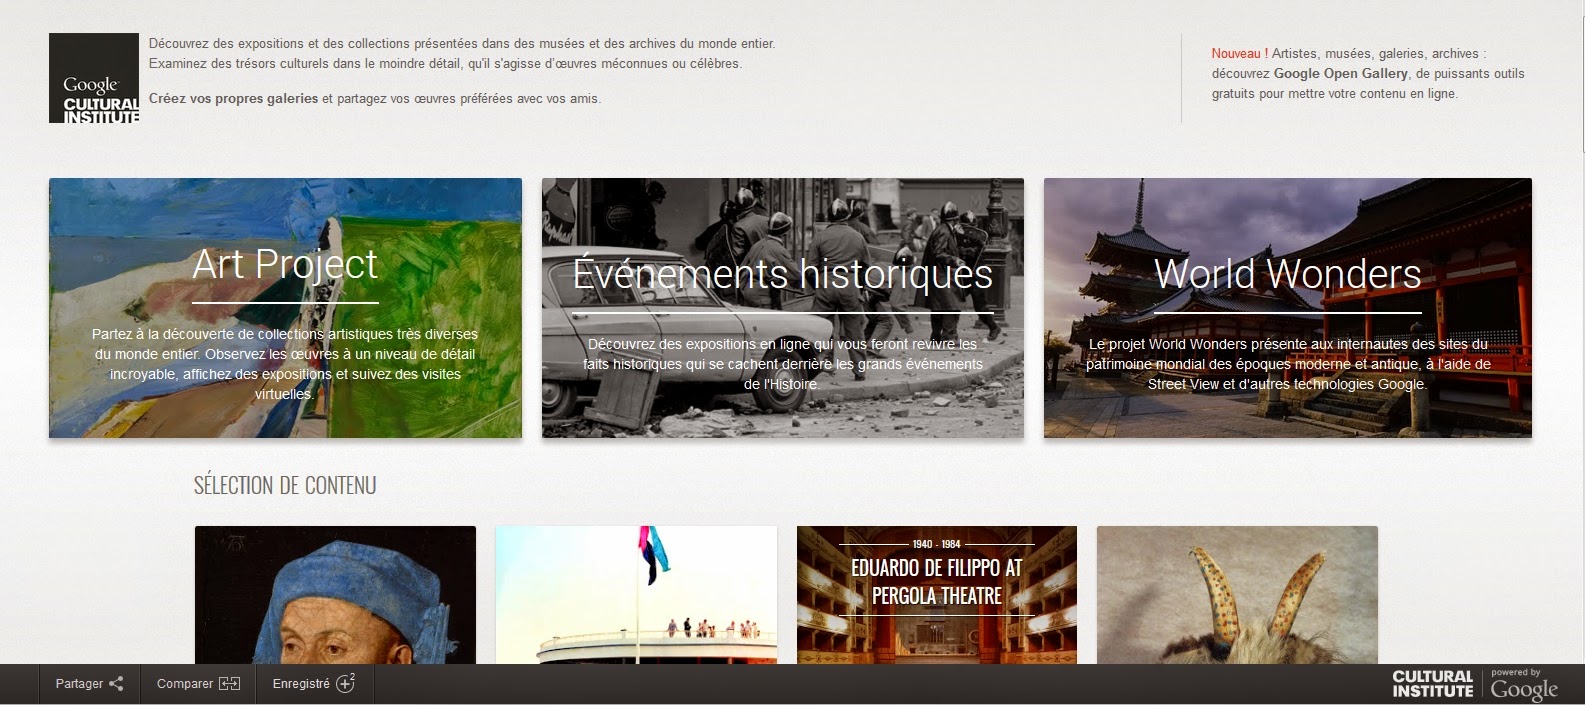
Task: Click the share icon next to Partager
Action: tap(117, 684)
